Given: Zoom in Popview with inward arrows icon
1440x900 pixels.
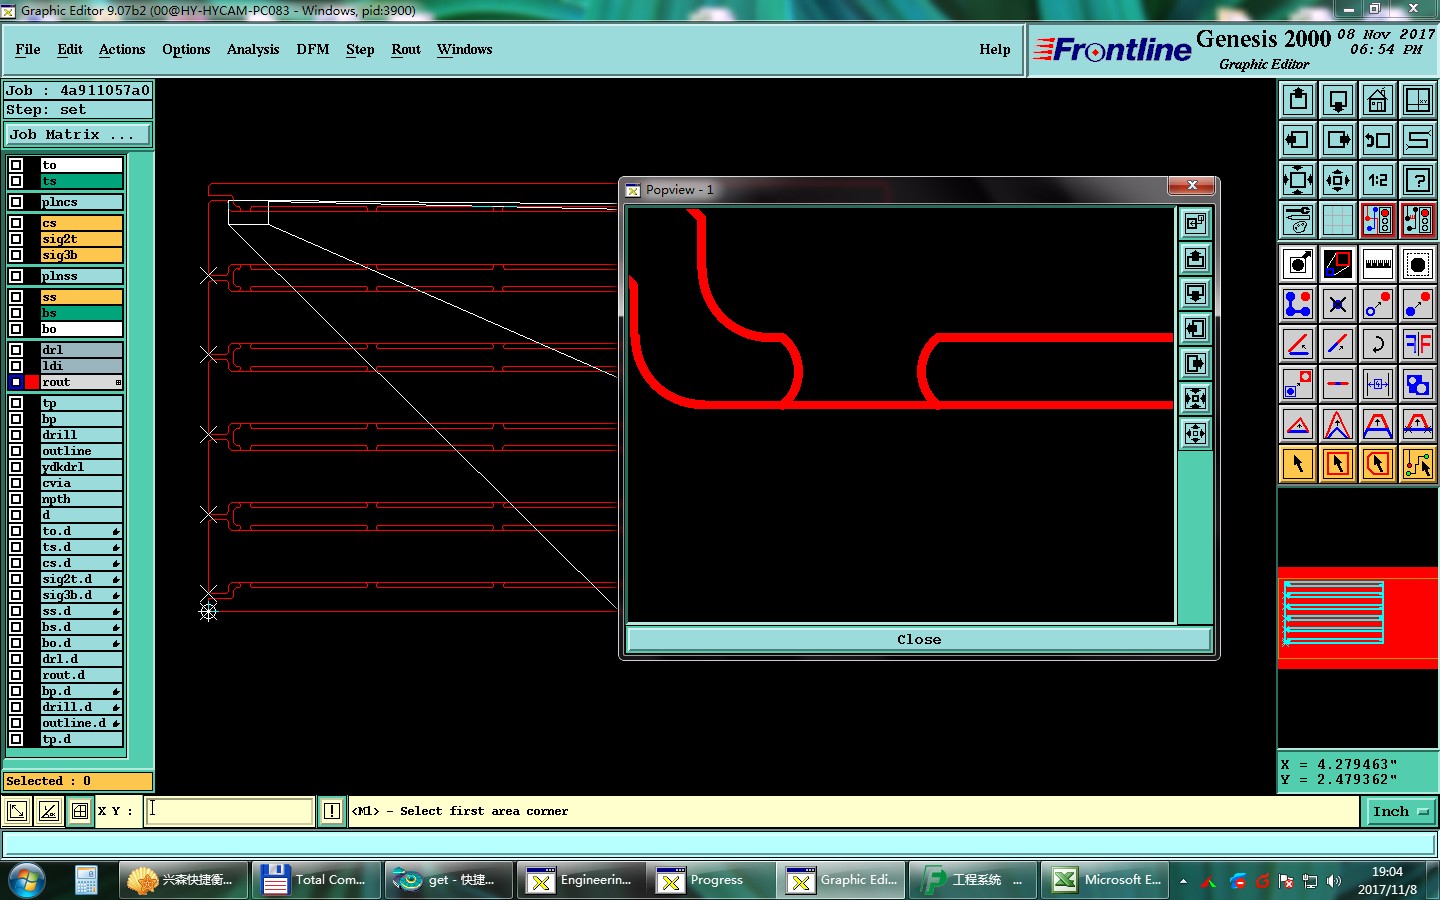Looking at the screenshot, I should [1195, 399].
